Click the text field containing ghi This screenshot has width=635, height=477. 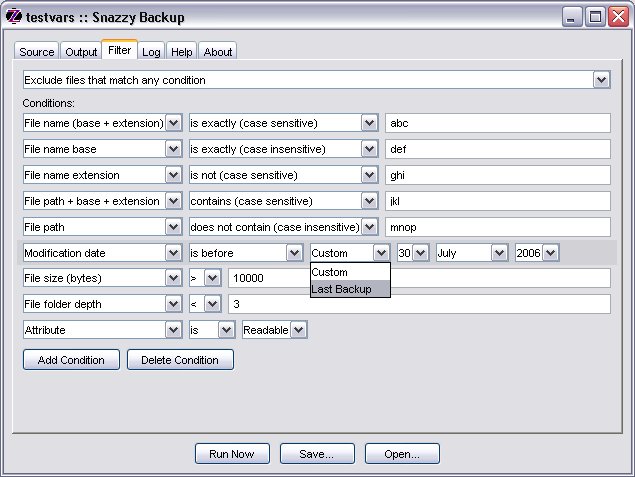498,175
